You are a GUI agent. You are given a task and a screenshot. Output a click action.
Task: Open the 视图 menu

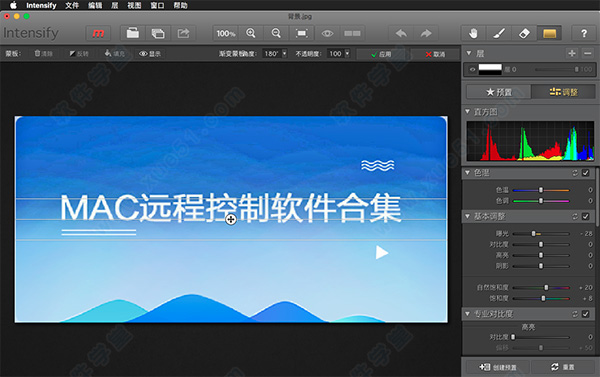(134, 5)
